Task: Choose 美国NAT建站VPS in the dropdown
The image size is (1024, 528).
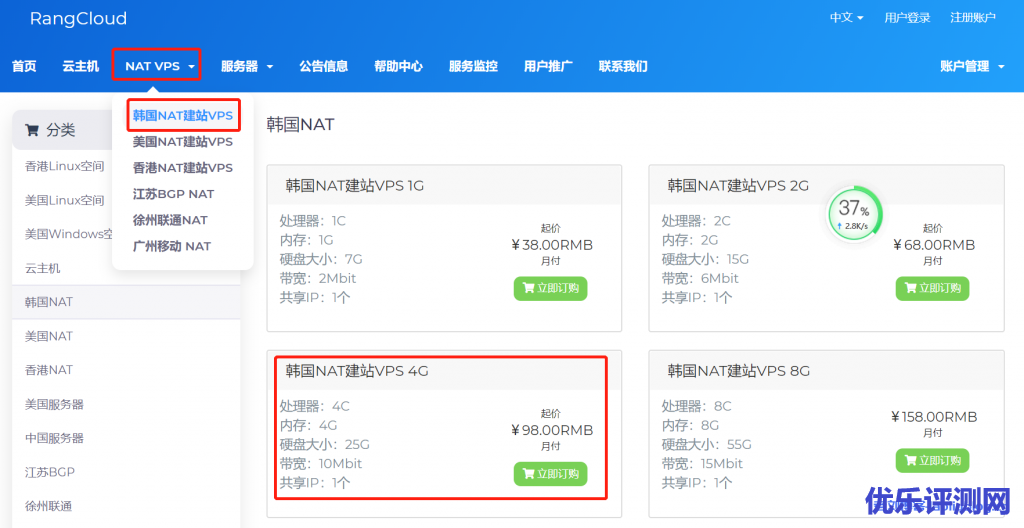Action: click(183, 142)
